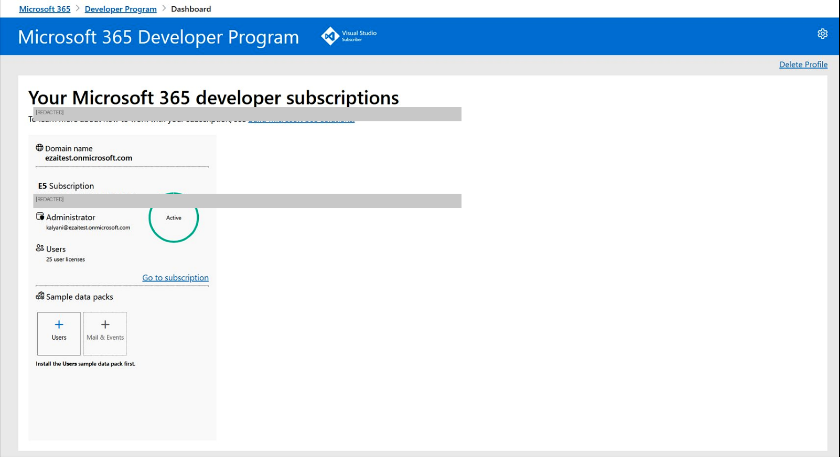Open the Go to subscription link
The height and width of the screenshot is (457, 840).
point(175,278)
